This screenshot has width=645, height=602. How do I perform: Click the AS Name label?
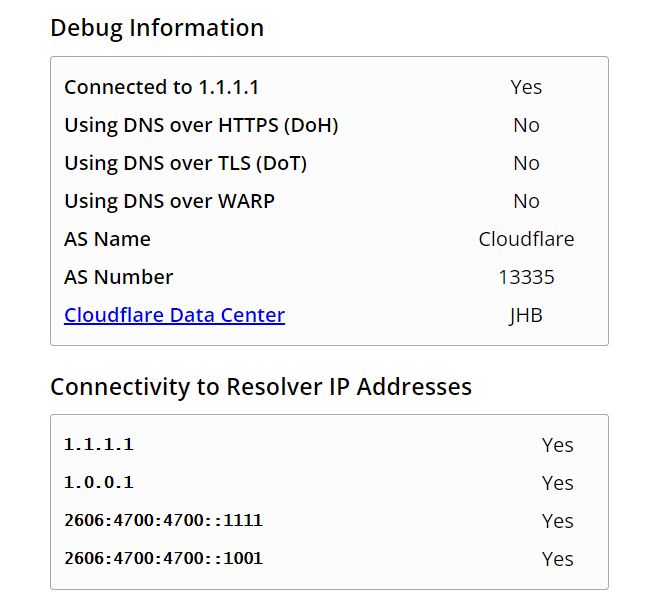click(x=107, y=239)
